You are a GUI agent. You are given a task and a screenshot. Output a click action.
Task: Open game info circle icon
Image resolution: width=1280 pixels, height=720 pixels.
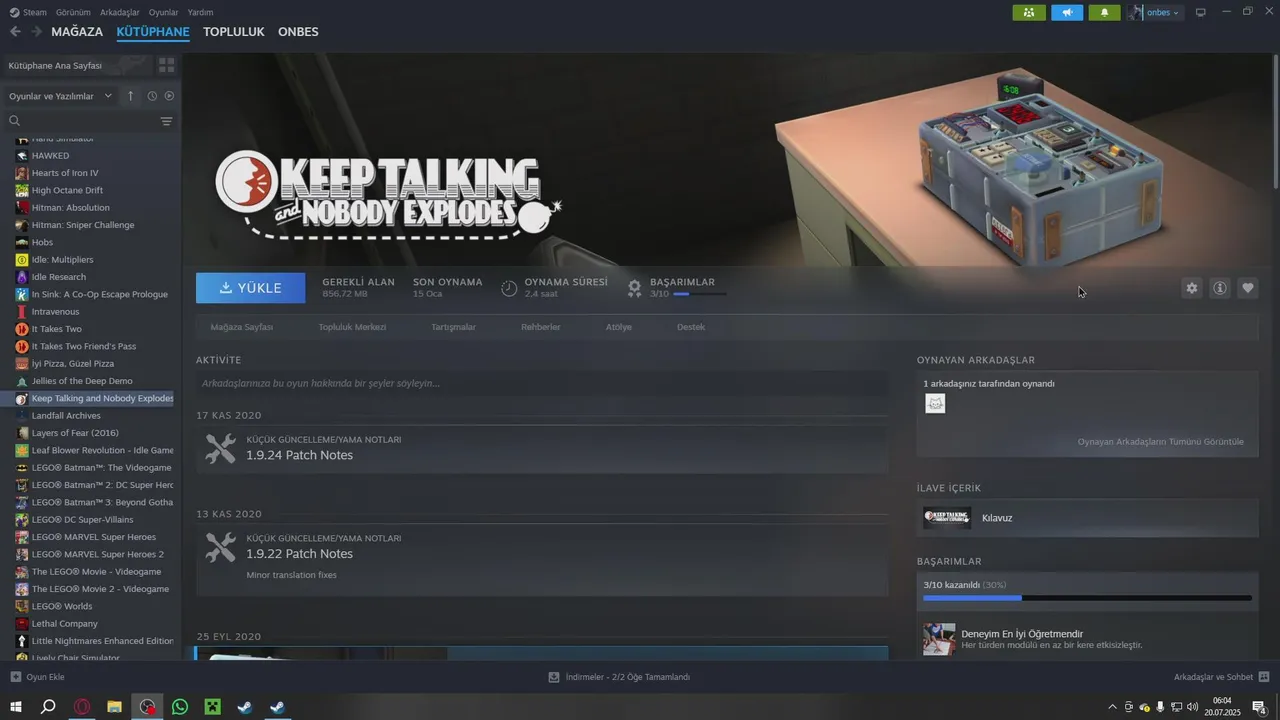click(1220, 288)
